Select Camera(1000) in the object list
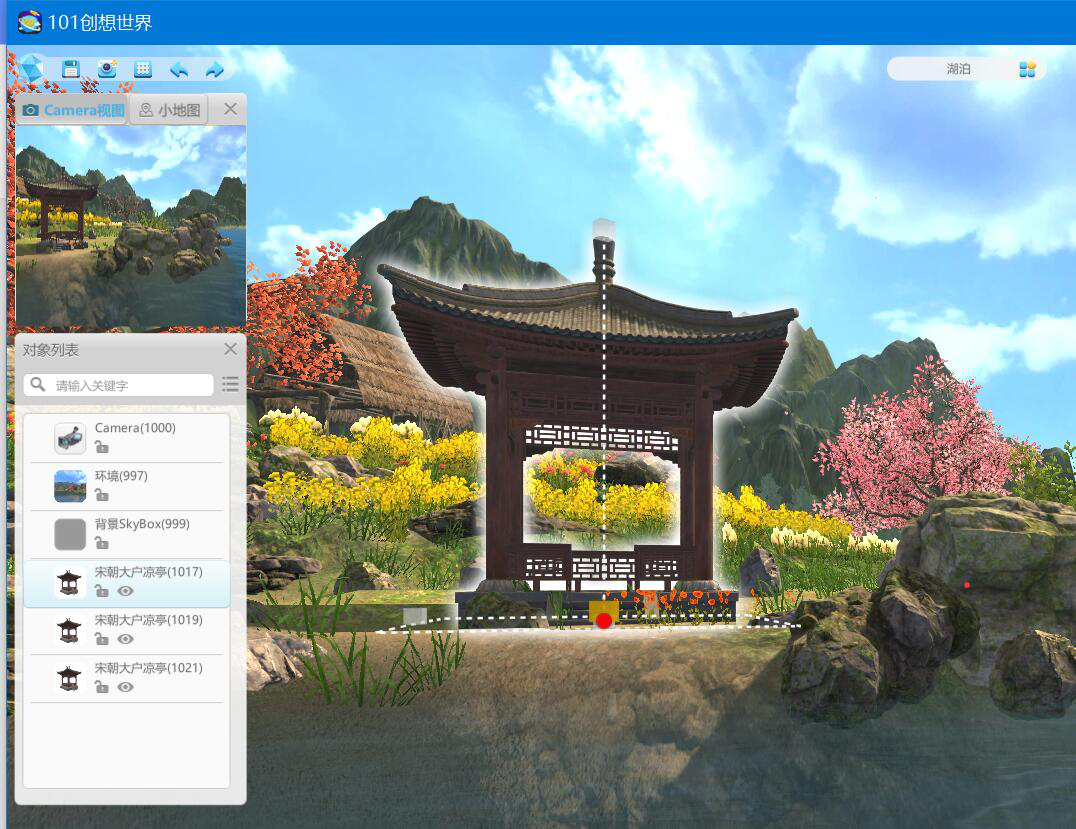This screenshot has height=829, width=1076. pyautogui.click(x=126, y=437)
